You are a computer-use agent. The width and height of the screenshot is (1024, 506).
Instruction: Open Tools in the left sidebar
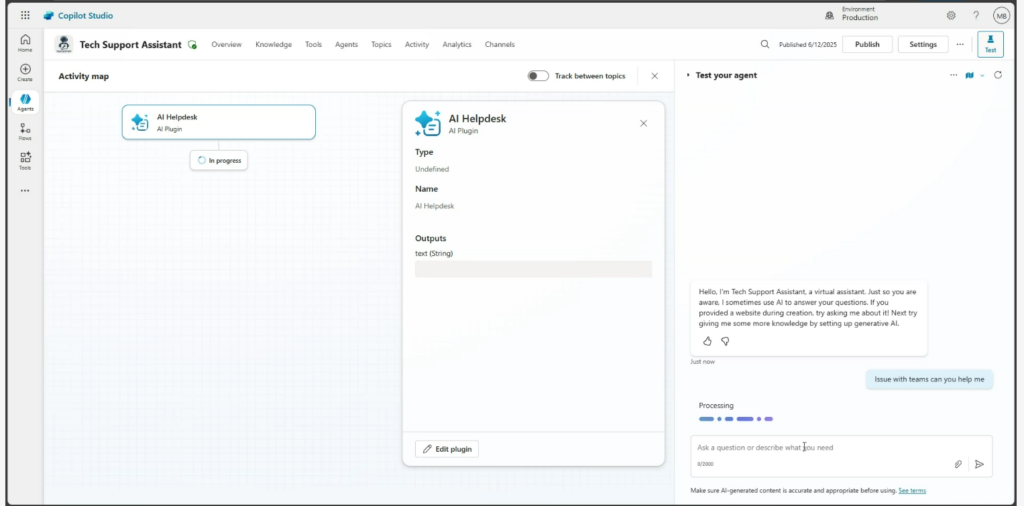click(25, 161)
